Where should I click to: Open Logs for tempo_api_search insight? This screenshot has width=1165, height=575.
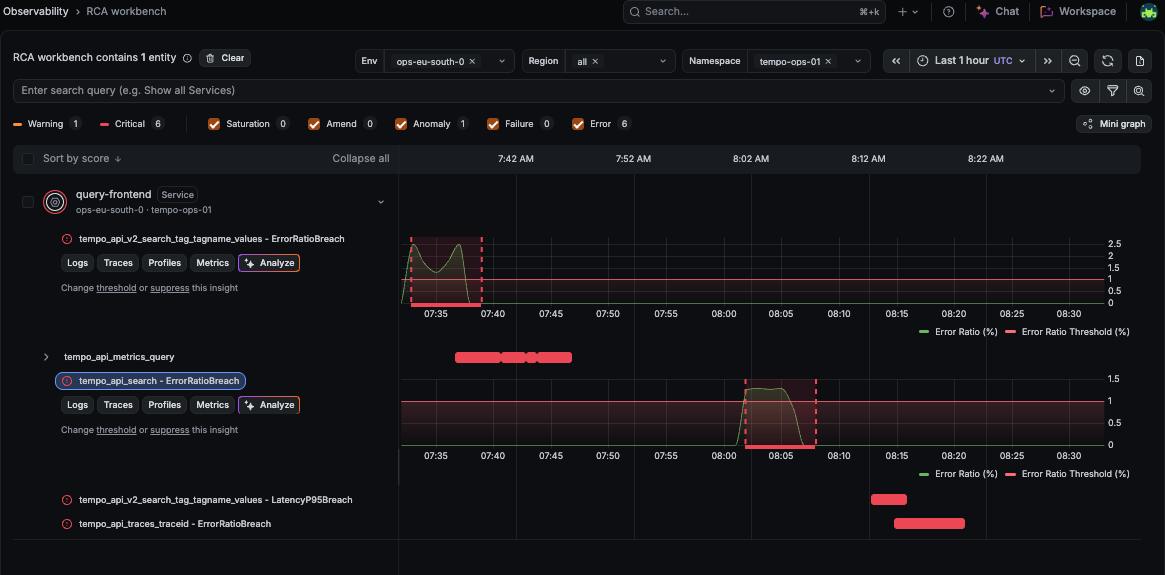tap(77, 405)
